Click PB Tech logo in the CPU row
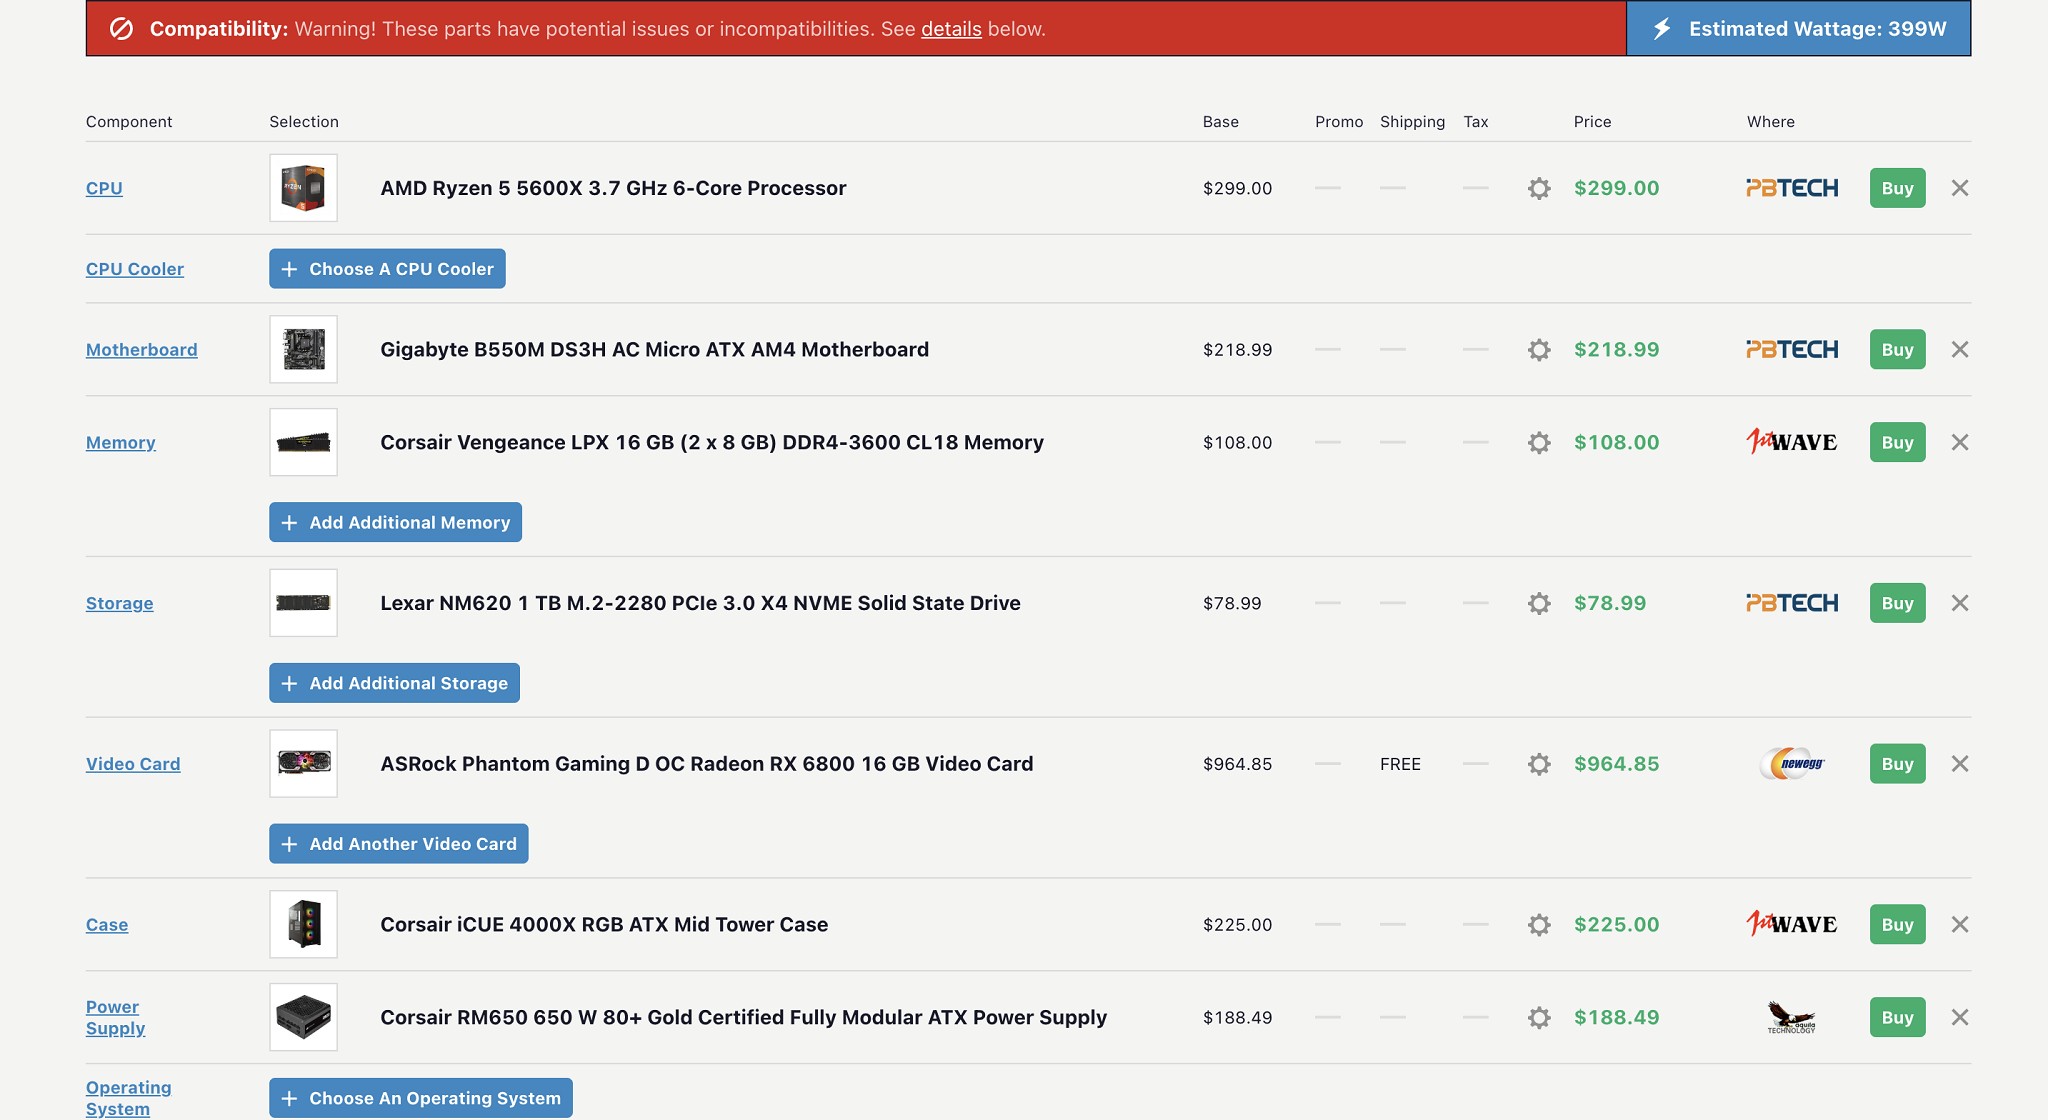Image resolution: width=2048 pixels, height=1120 pixels. (x=1792, y=188)
